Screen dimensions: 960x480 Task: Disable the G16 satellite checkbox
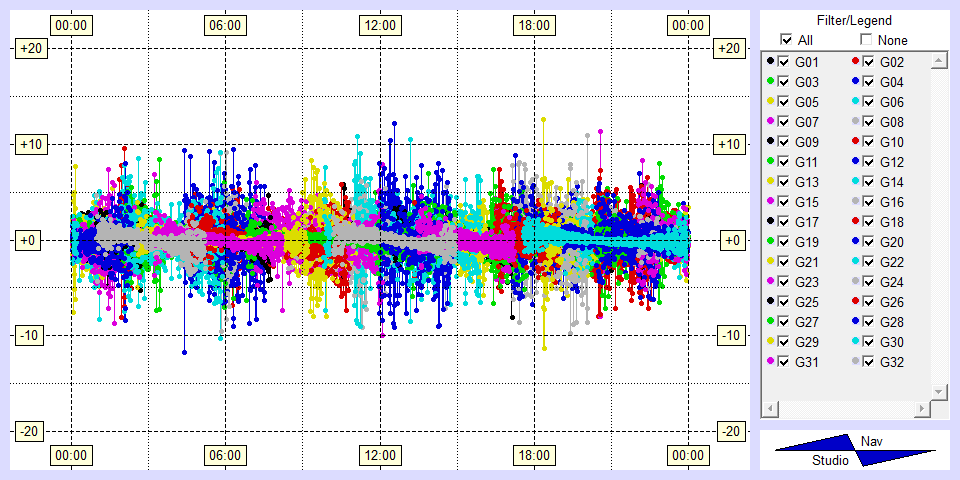pyautogui.click(x=869, y=202)
